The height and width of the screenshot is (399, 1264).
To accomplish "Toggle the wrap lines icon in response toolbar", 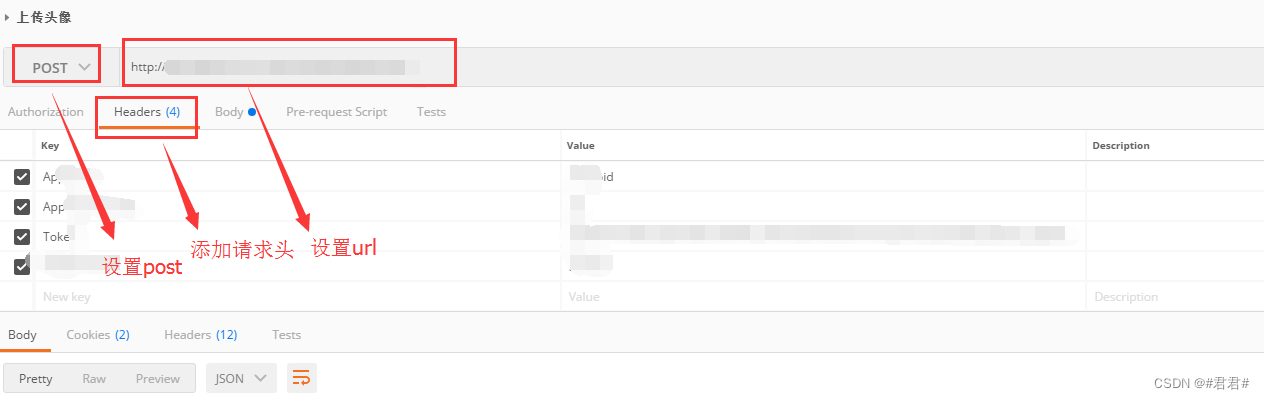I will (300, 378).
